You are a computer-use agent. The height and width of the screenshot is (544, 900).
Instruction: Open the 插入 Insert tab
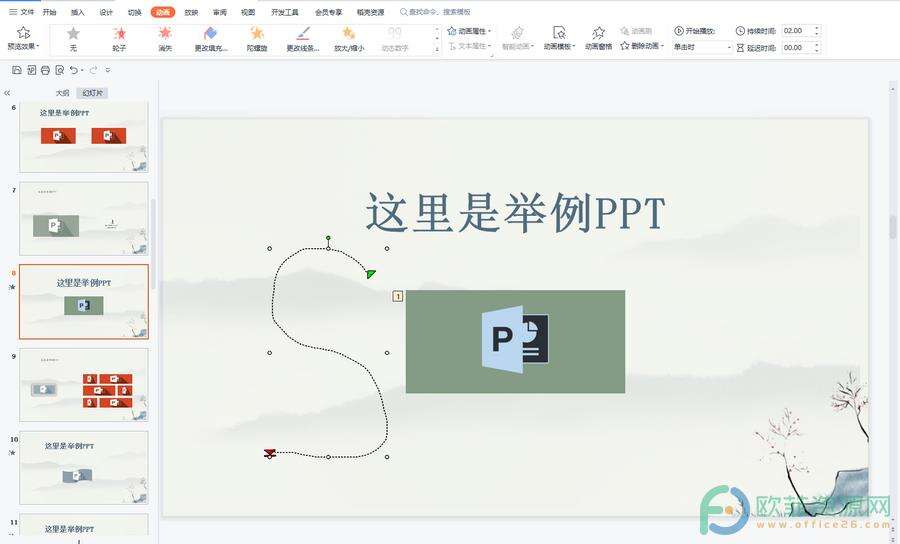pyautogui.click(x=77, y=12)
